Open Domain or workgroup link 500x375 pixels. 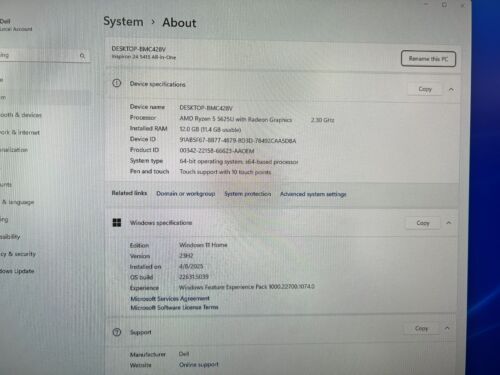coord(186,194)
